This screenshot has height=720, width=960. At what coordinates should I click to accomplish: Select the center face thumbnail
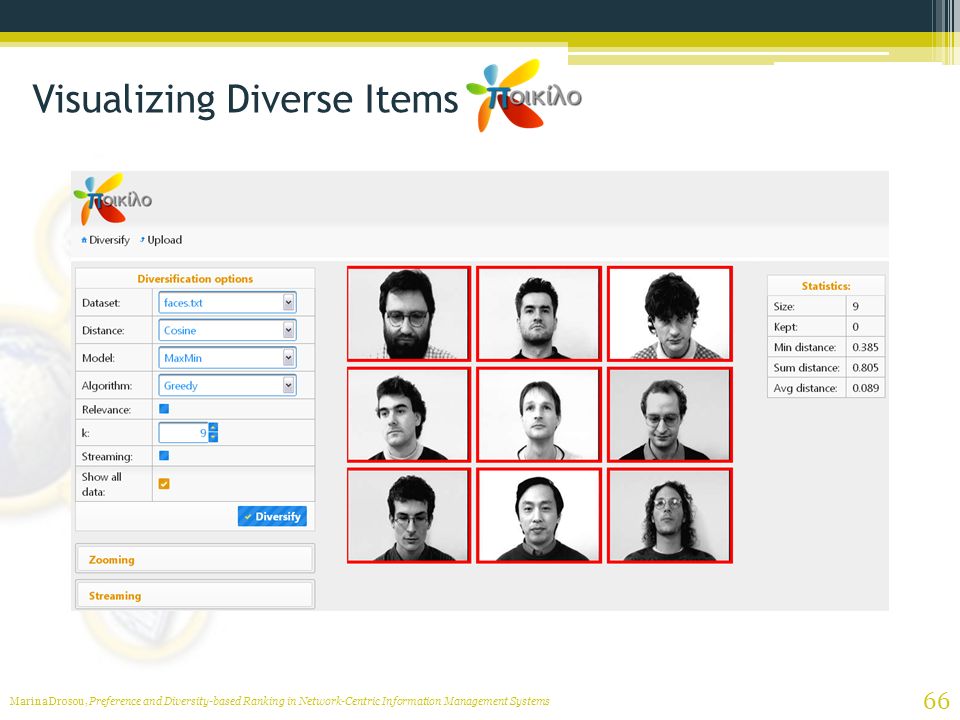[x=539, y=414]
